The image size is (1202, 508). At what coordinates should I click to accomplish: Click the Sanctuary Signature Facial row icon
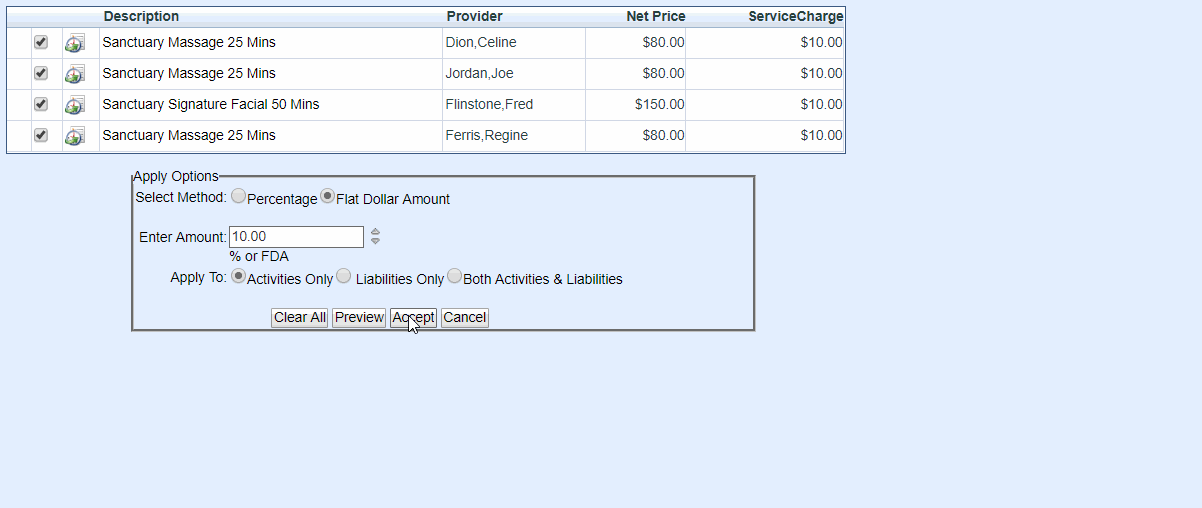(x=75, y=105)
